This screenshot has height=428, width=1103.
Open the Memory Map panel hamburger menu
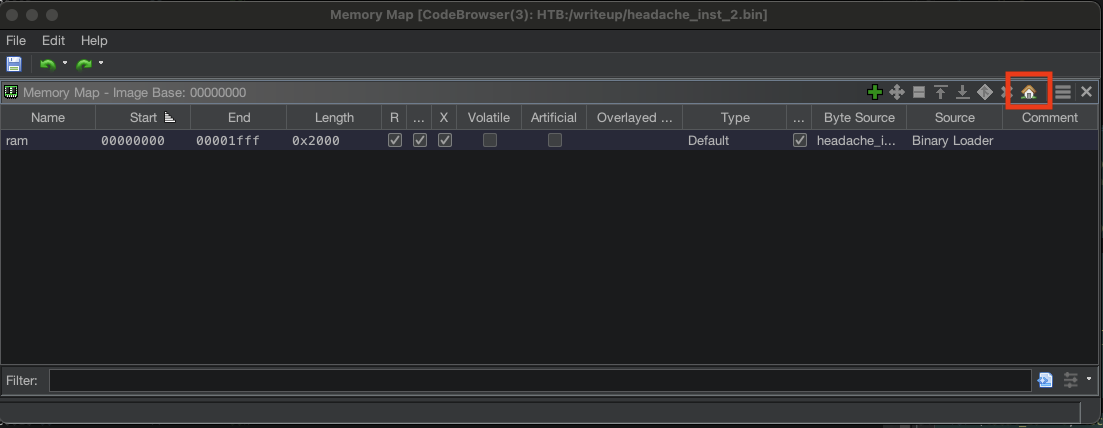(x=1063, y=92)
